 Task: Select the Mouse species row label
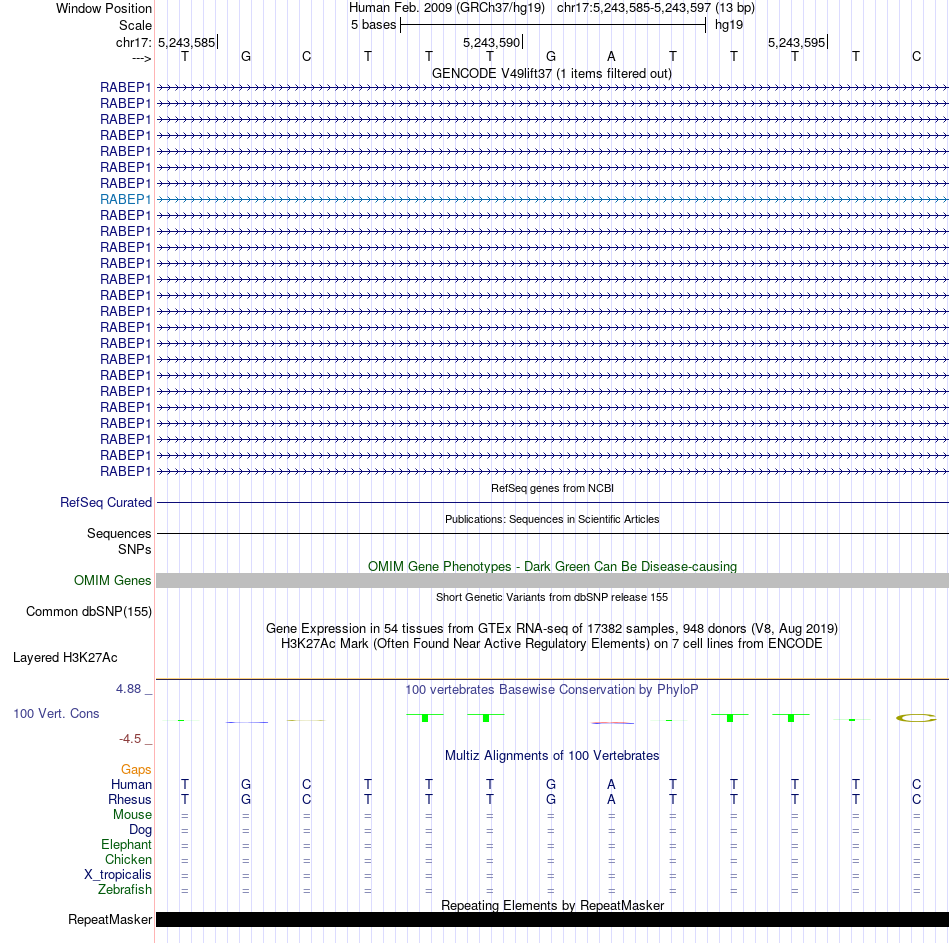coord(132,815)
